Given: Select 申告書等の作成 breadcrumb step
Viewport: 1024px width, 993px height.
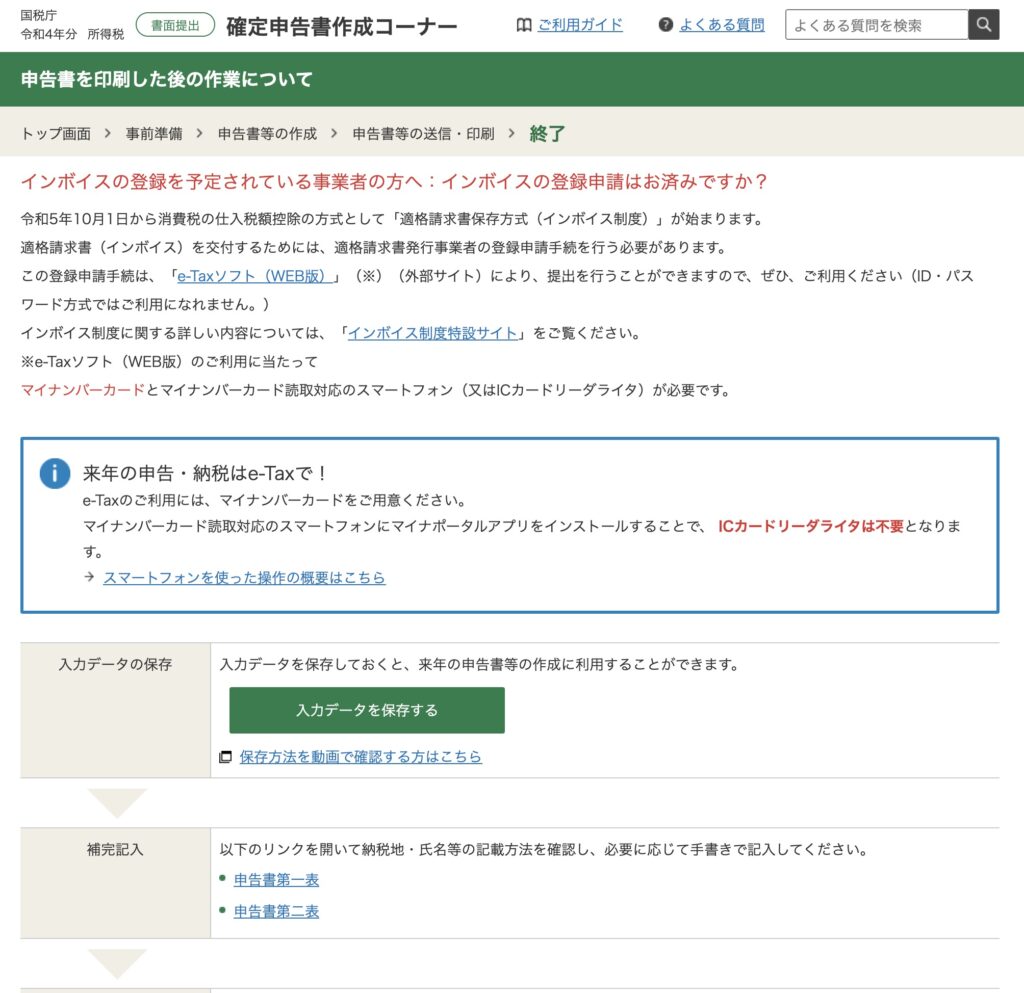Looking at the screenshot, I should click(x=267, y=133).
